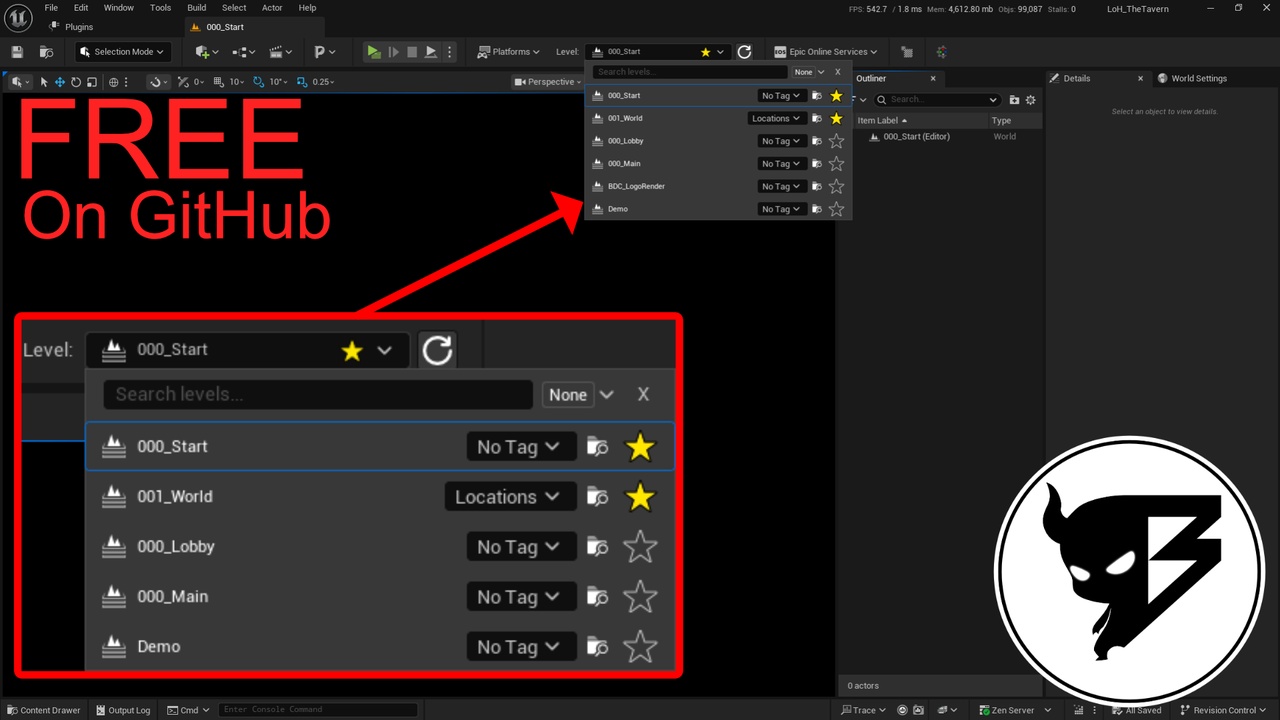Close the Outliner tab

point(933,78)
